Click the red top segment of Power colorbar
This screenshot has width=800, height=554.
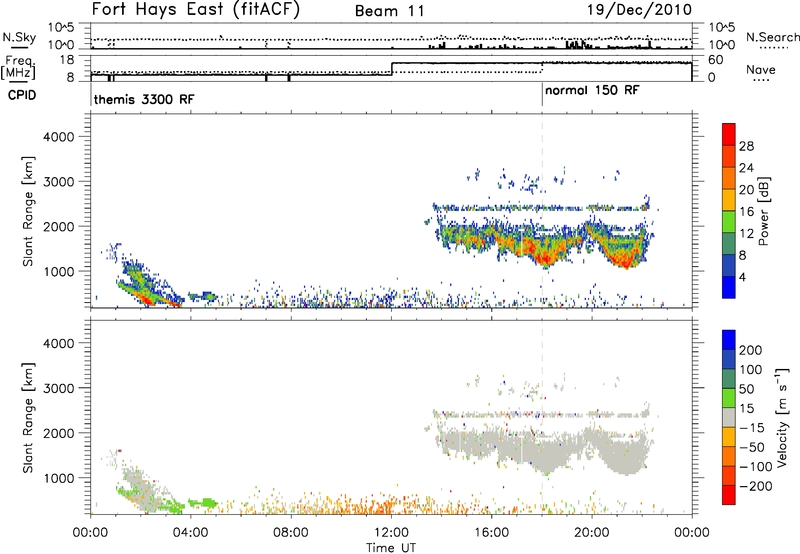click(729, 135)
